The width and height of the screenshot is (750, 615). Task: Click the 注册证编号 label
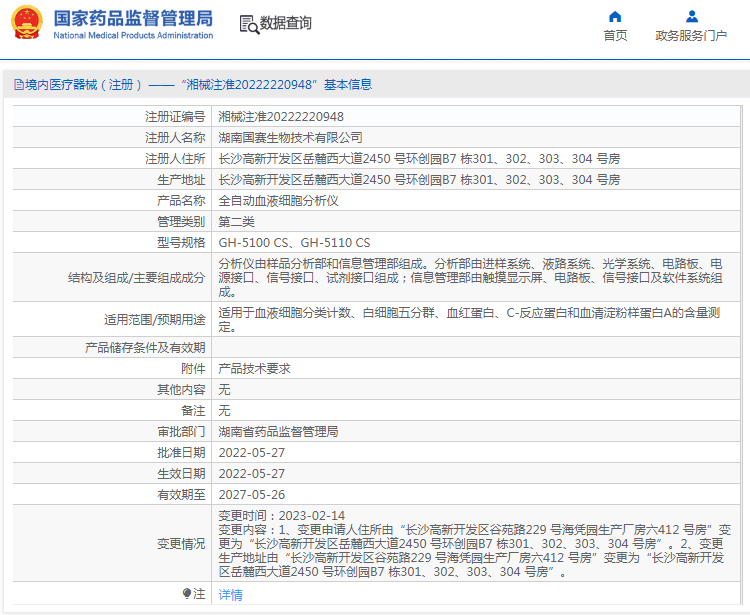pos(175,117)
